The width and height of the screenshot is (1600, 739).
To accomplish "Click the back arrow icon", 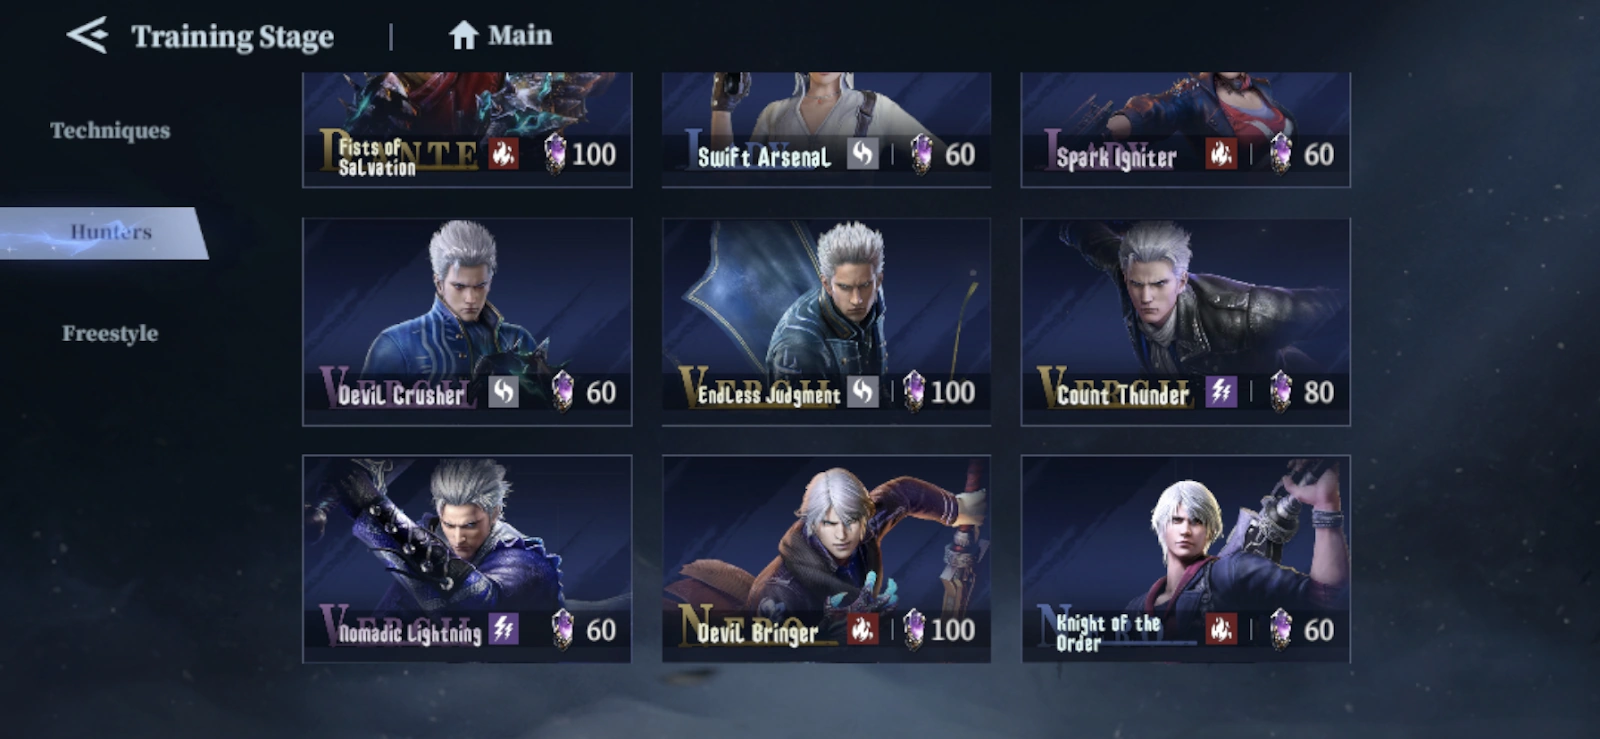I will 87,36.
